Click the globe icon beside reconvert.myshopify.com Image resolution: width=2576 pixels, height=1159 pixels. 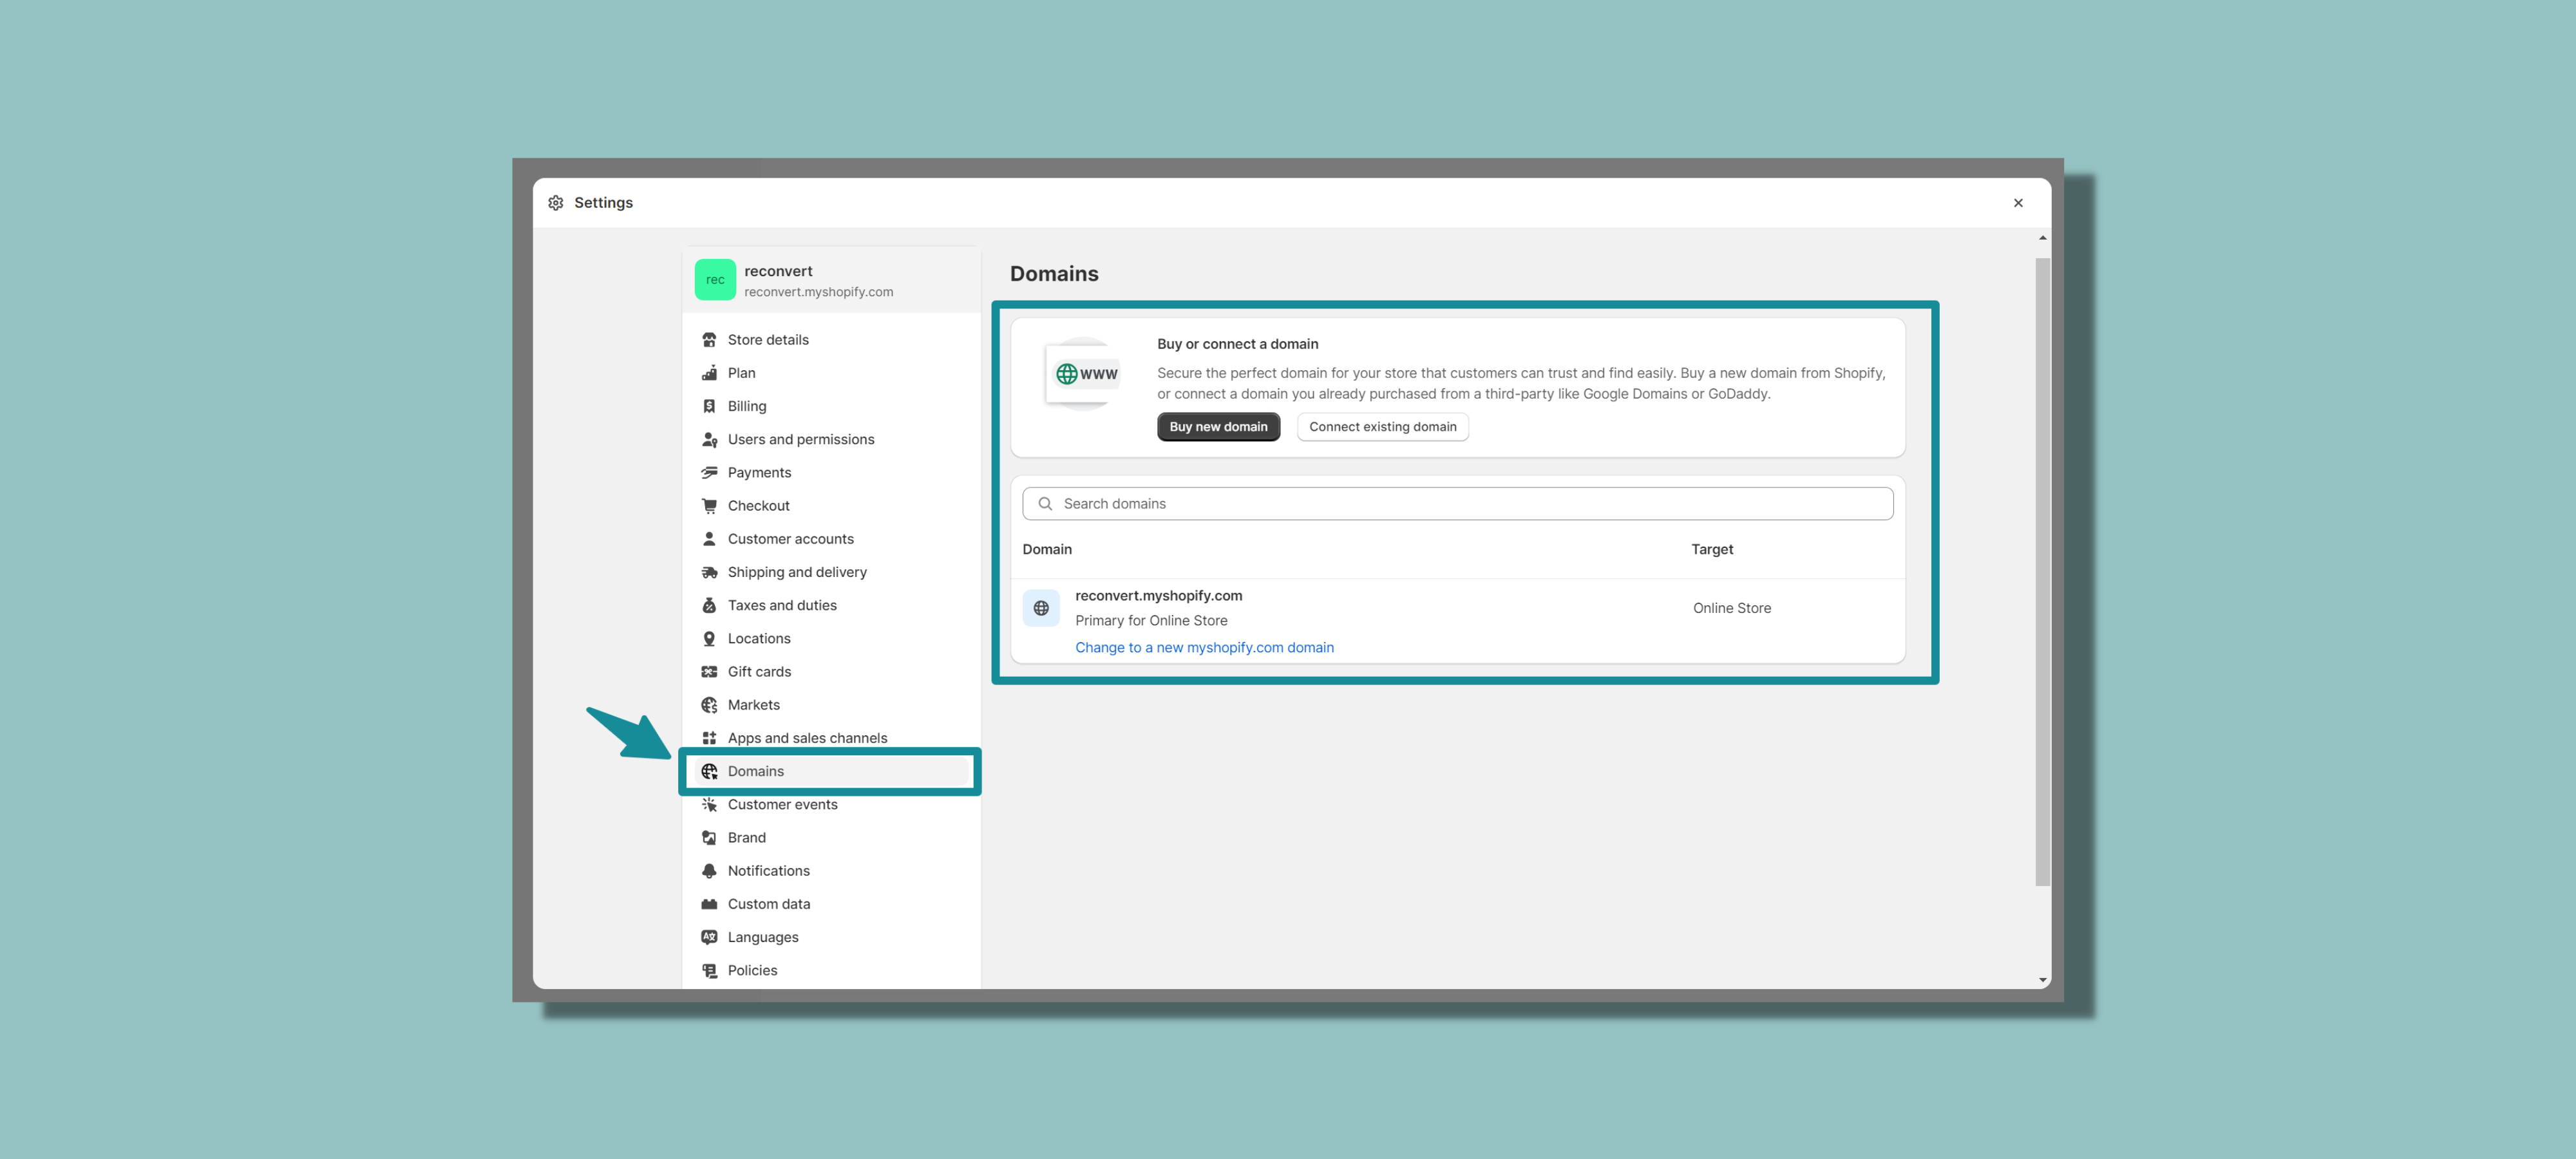1041,608
